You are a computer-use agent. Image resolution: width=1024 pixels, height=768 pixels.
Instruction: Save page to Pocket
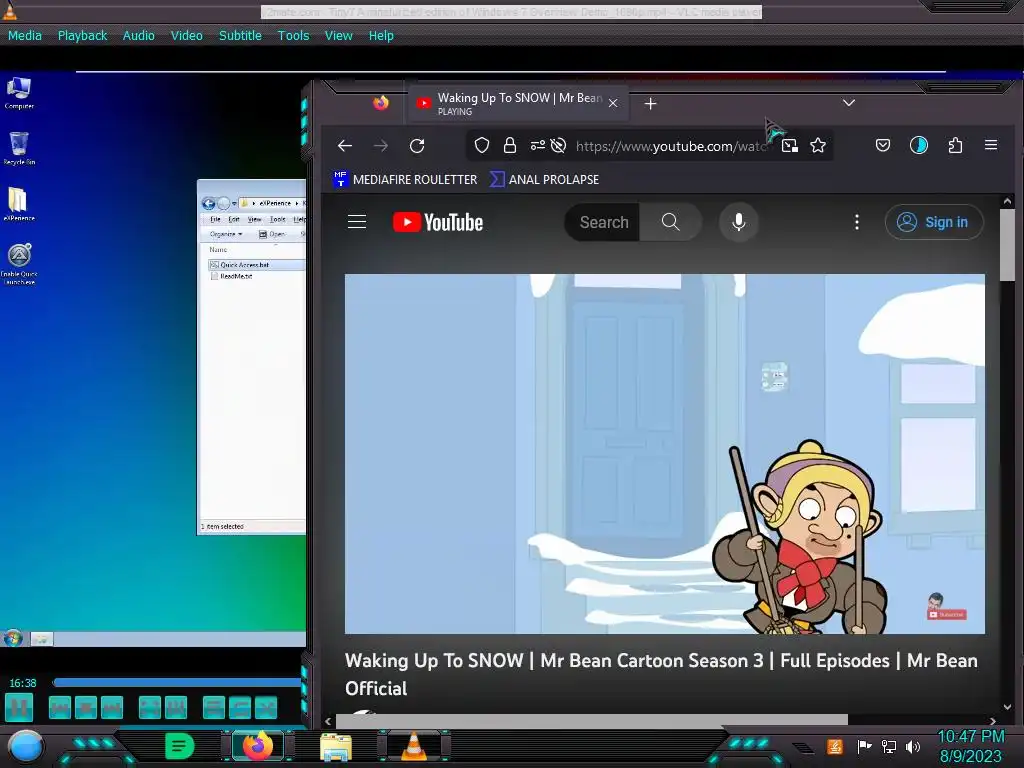click(x=882, y=145)
